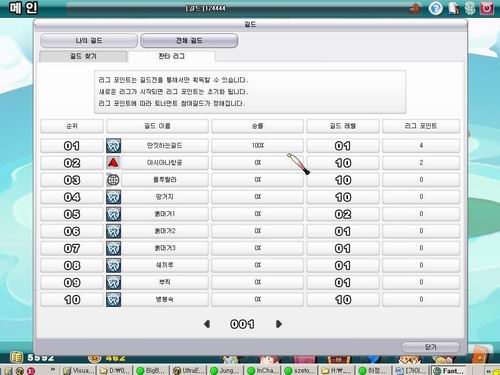
Task: Click the yellow ticket icon beside 5592
Action: click(x=16, y=357)
